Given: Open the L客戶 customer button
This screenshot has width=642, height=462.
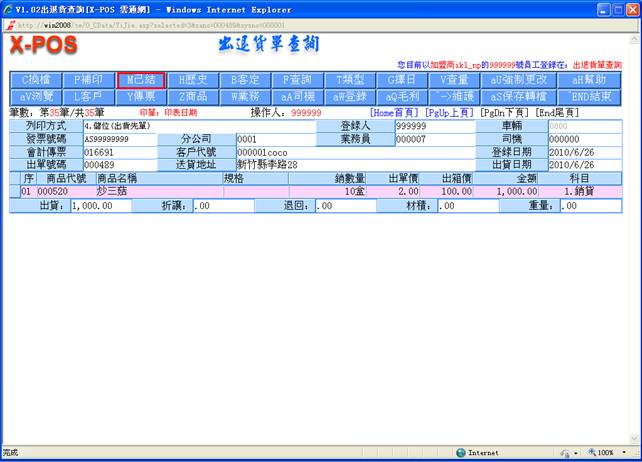Looking at the screenshot, I should point(88,96).
